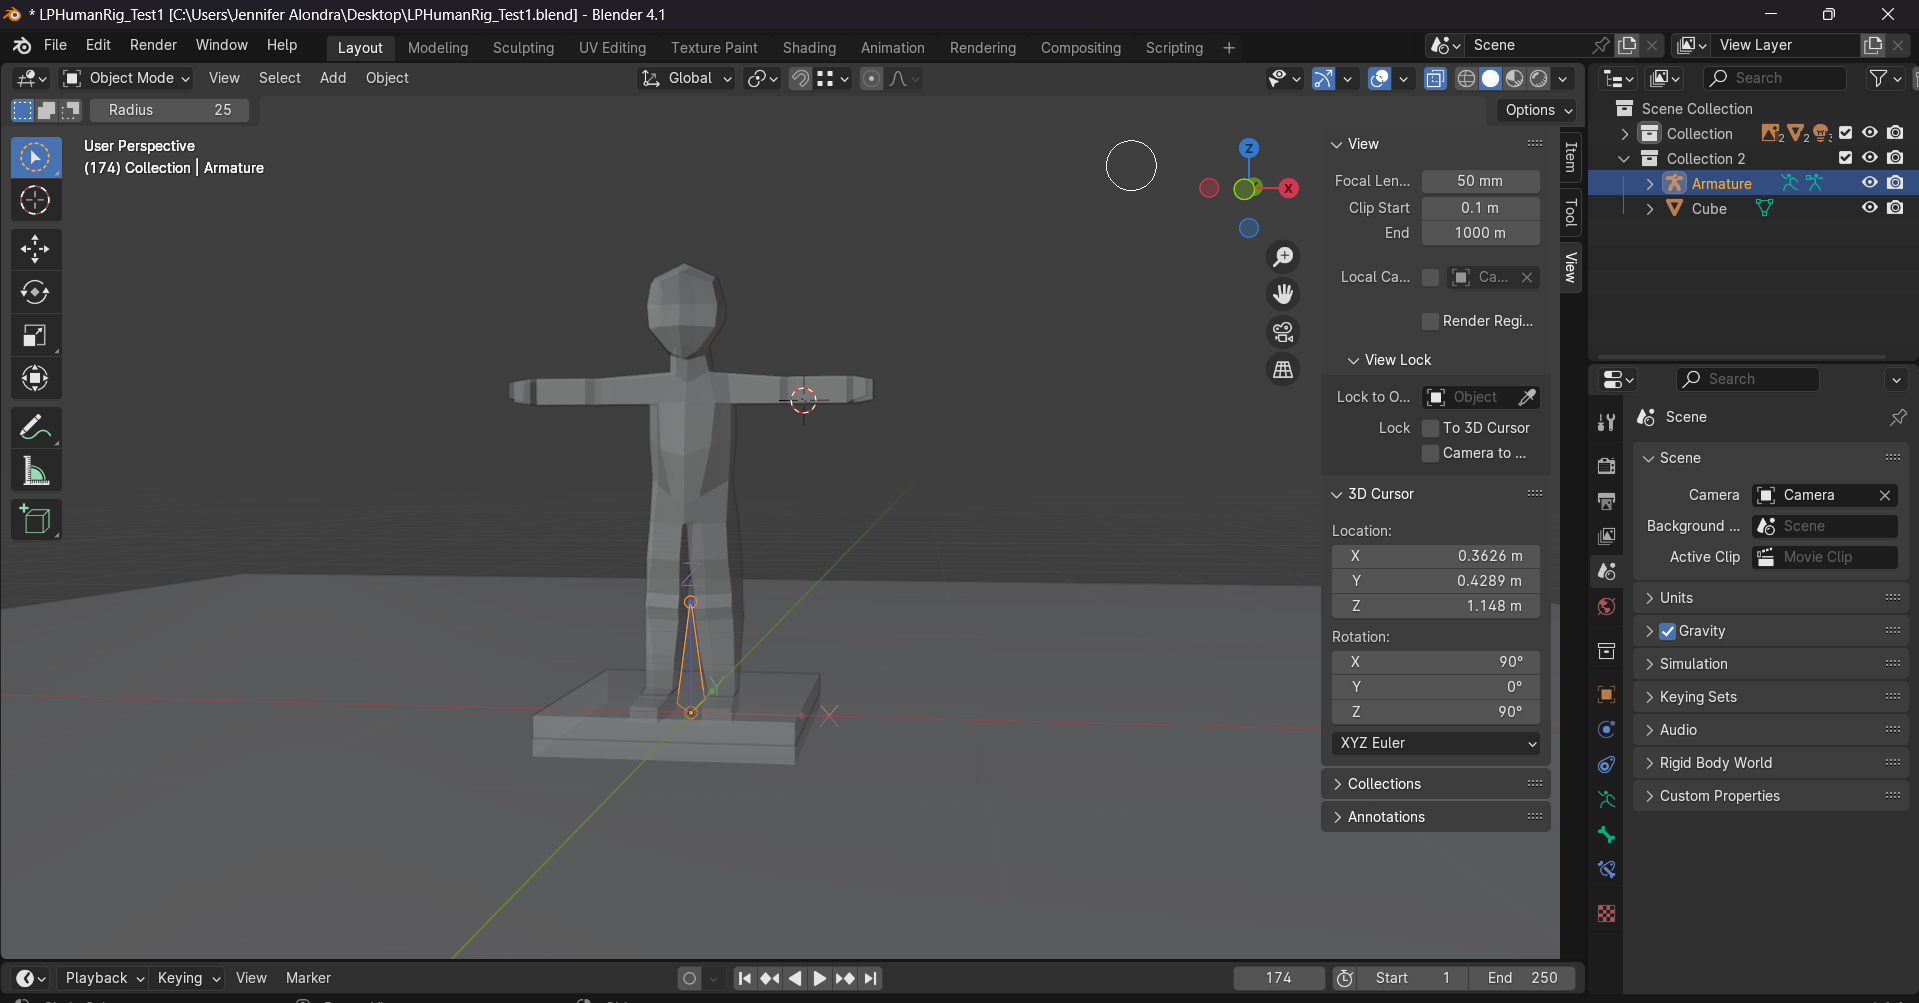Toggle the camera view icon
This screenshot has width=1919, height=1003.
[x=1283, y=332]
